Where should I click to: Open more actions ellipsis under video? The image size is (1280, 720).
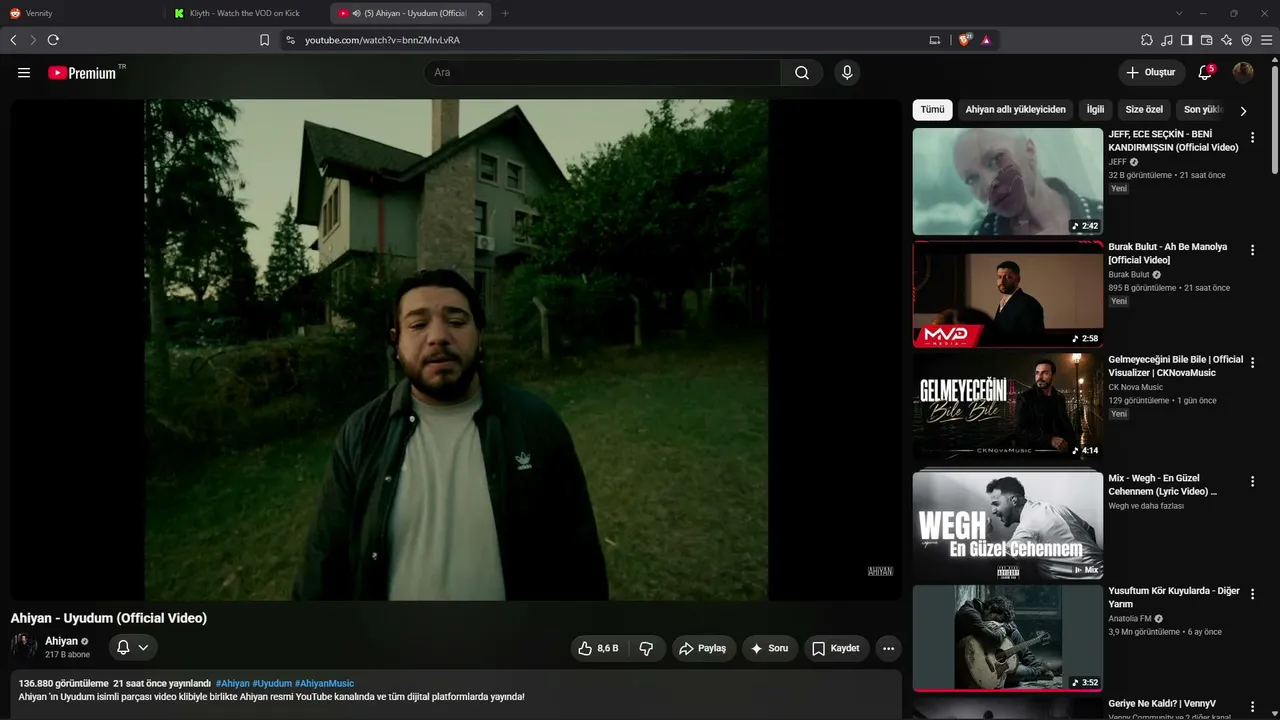pos(888,648)
